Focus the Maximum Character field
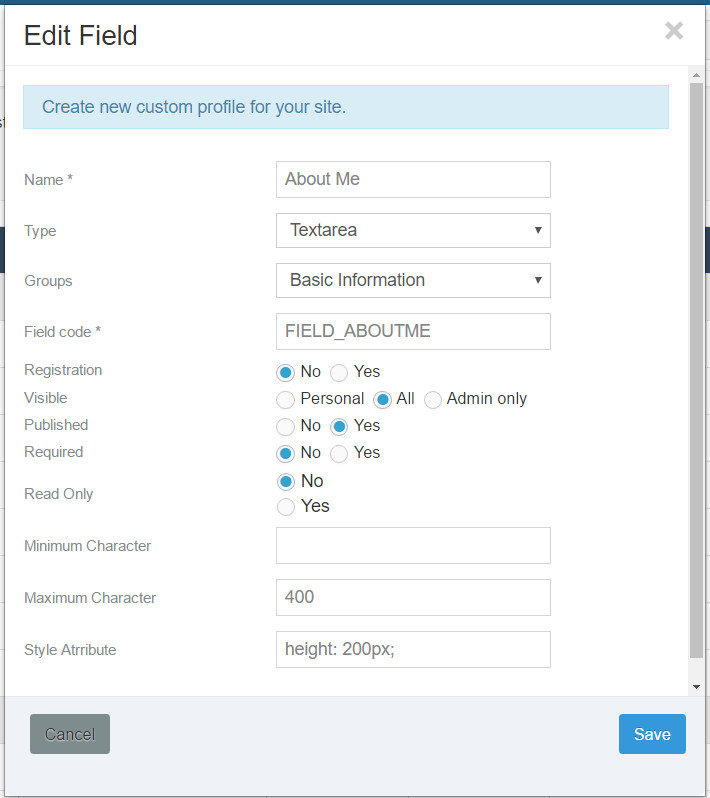The height and width of the screenshot is (798, 710). [x=413, y=597]
